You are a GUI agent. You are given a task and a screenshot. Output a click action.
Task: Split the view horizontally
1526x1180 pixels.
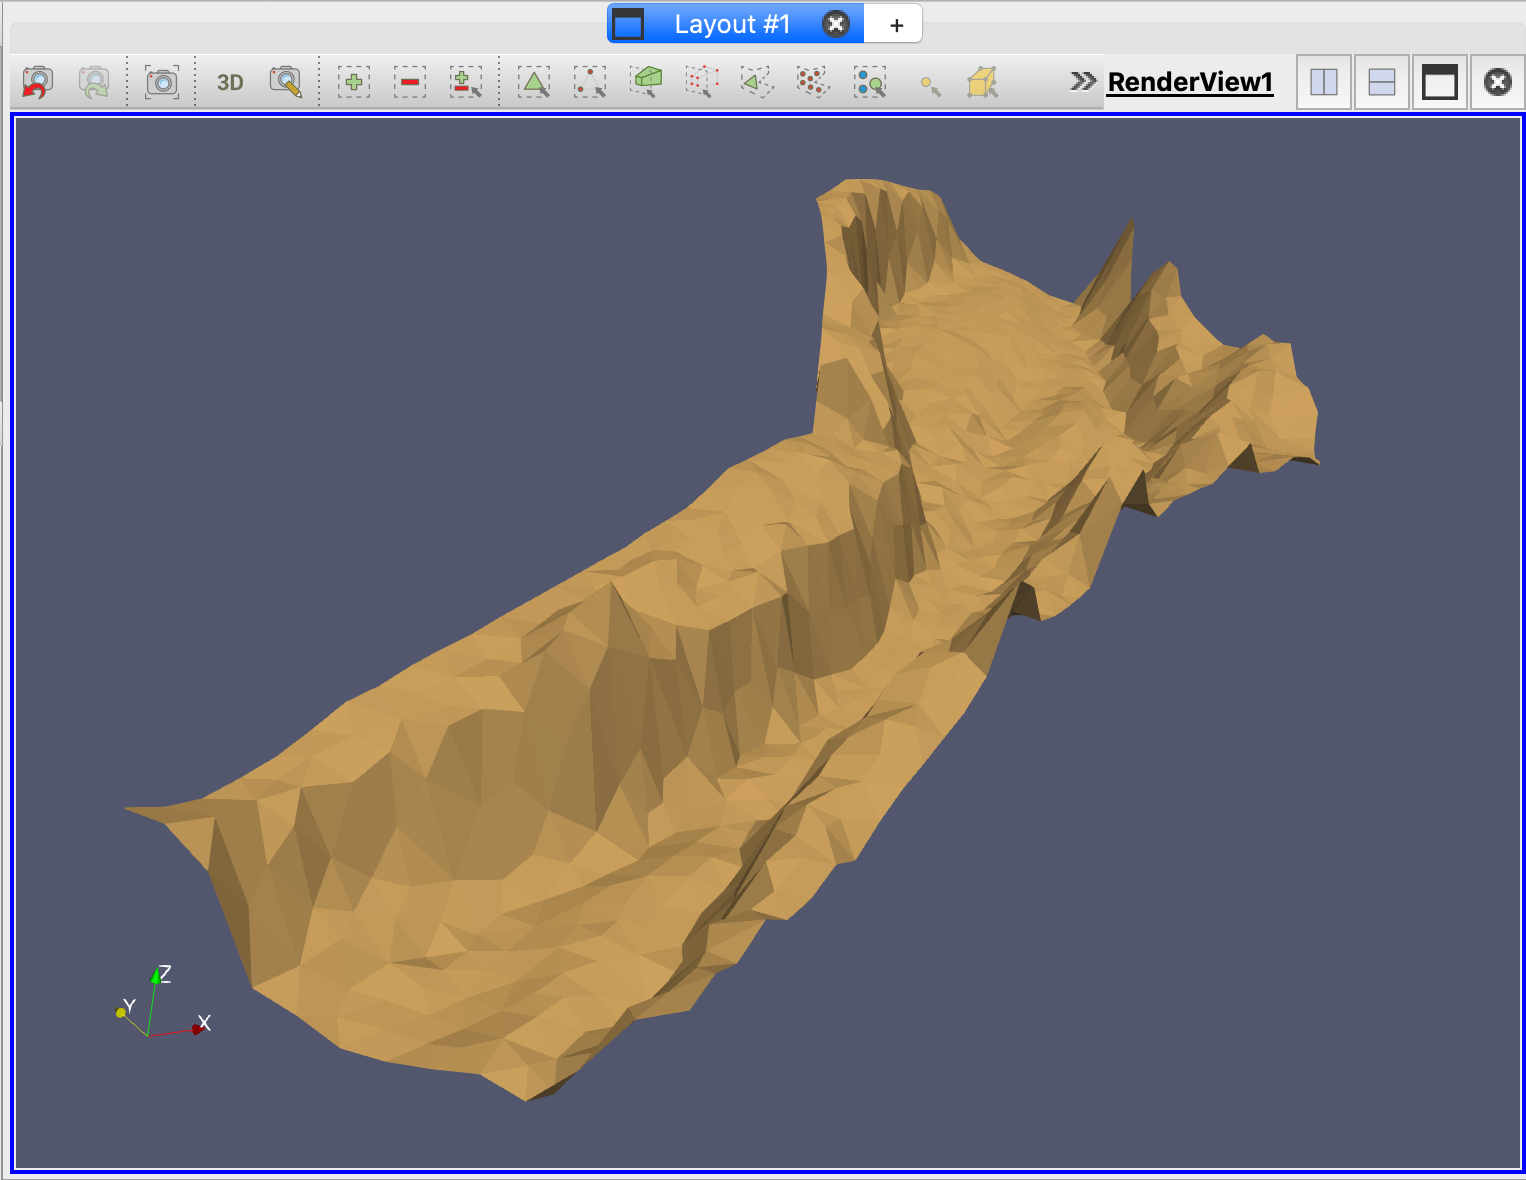[1324, 82]
